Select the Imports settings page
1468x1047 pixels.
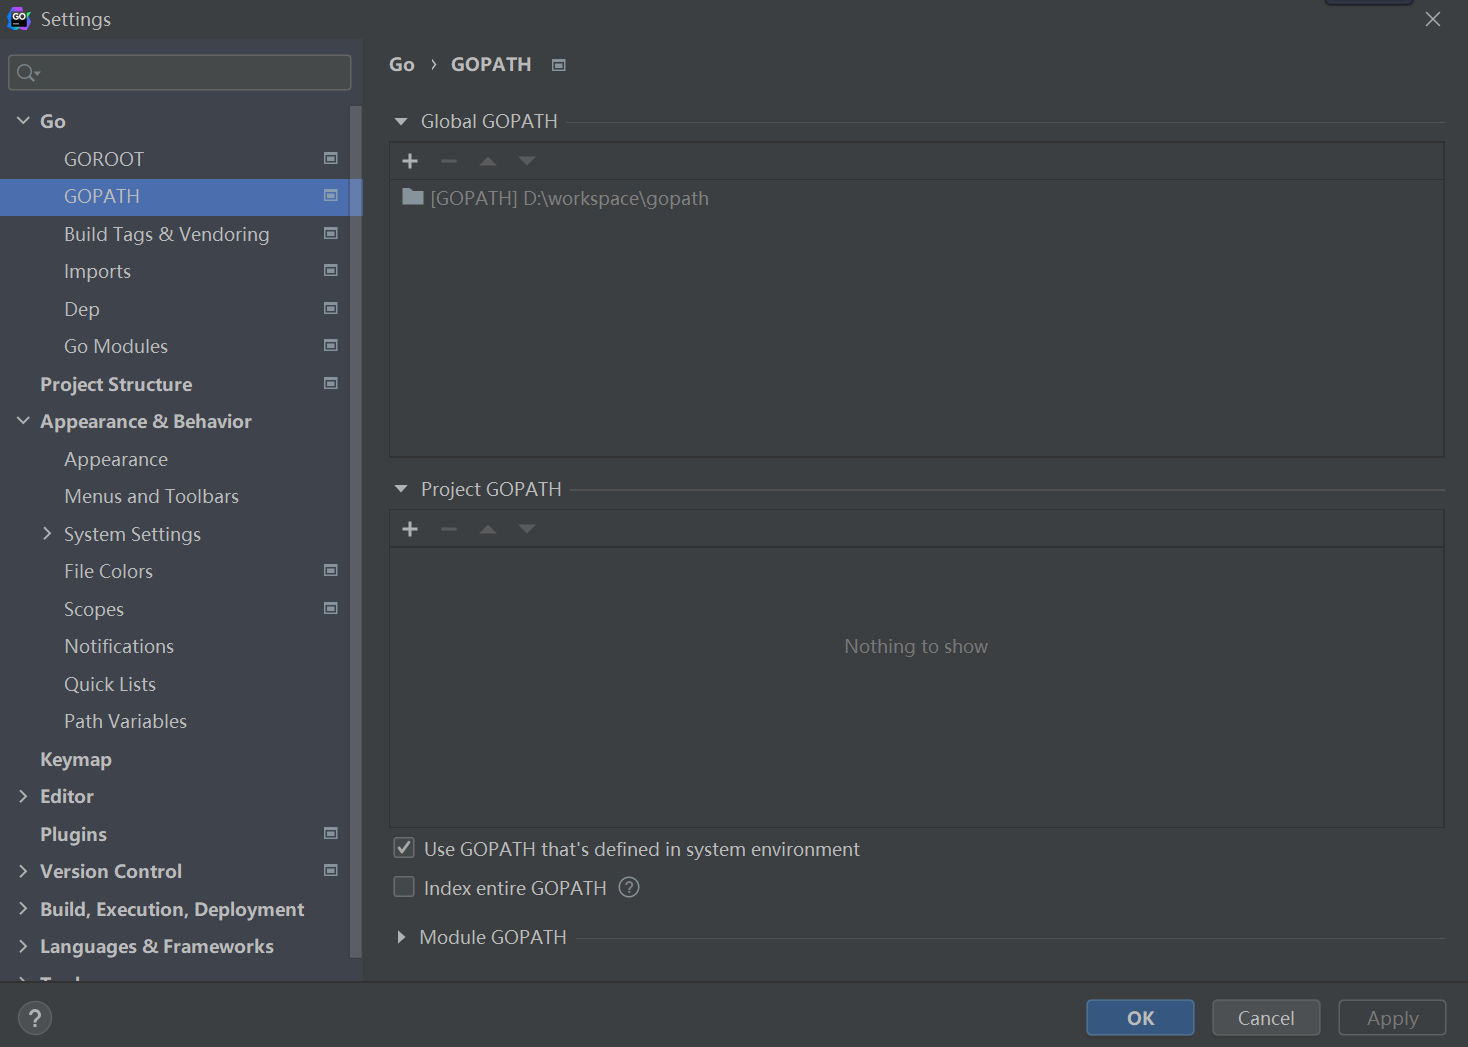point(97,271)
